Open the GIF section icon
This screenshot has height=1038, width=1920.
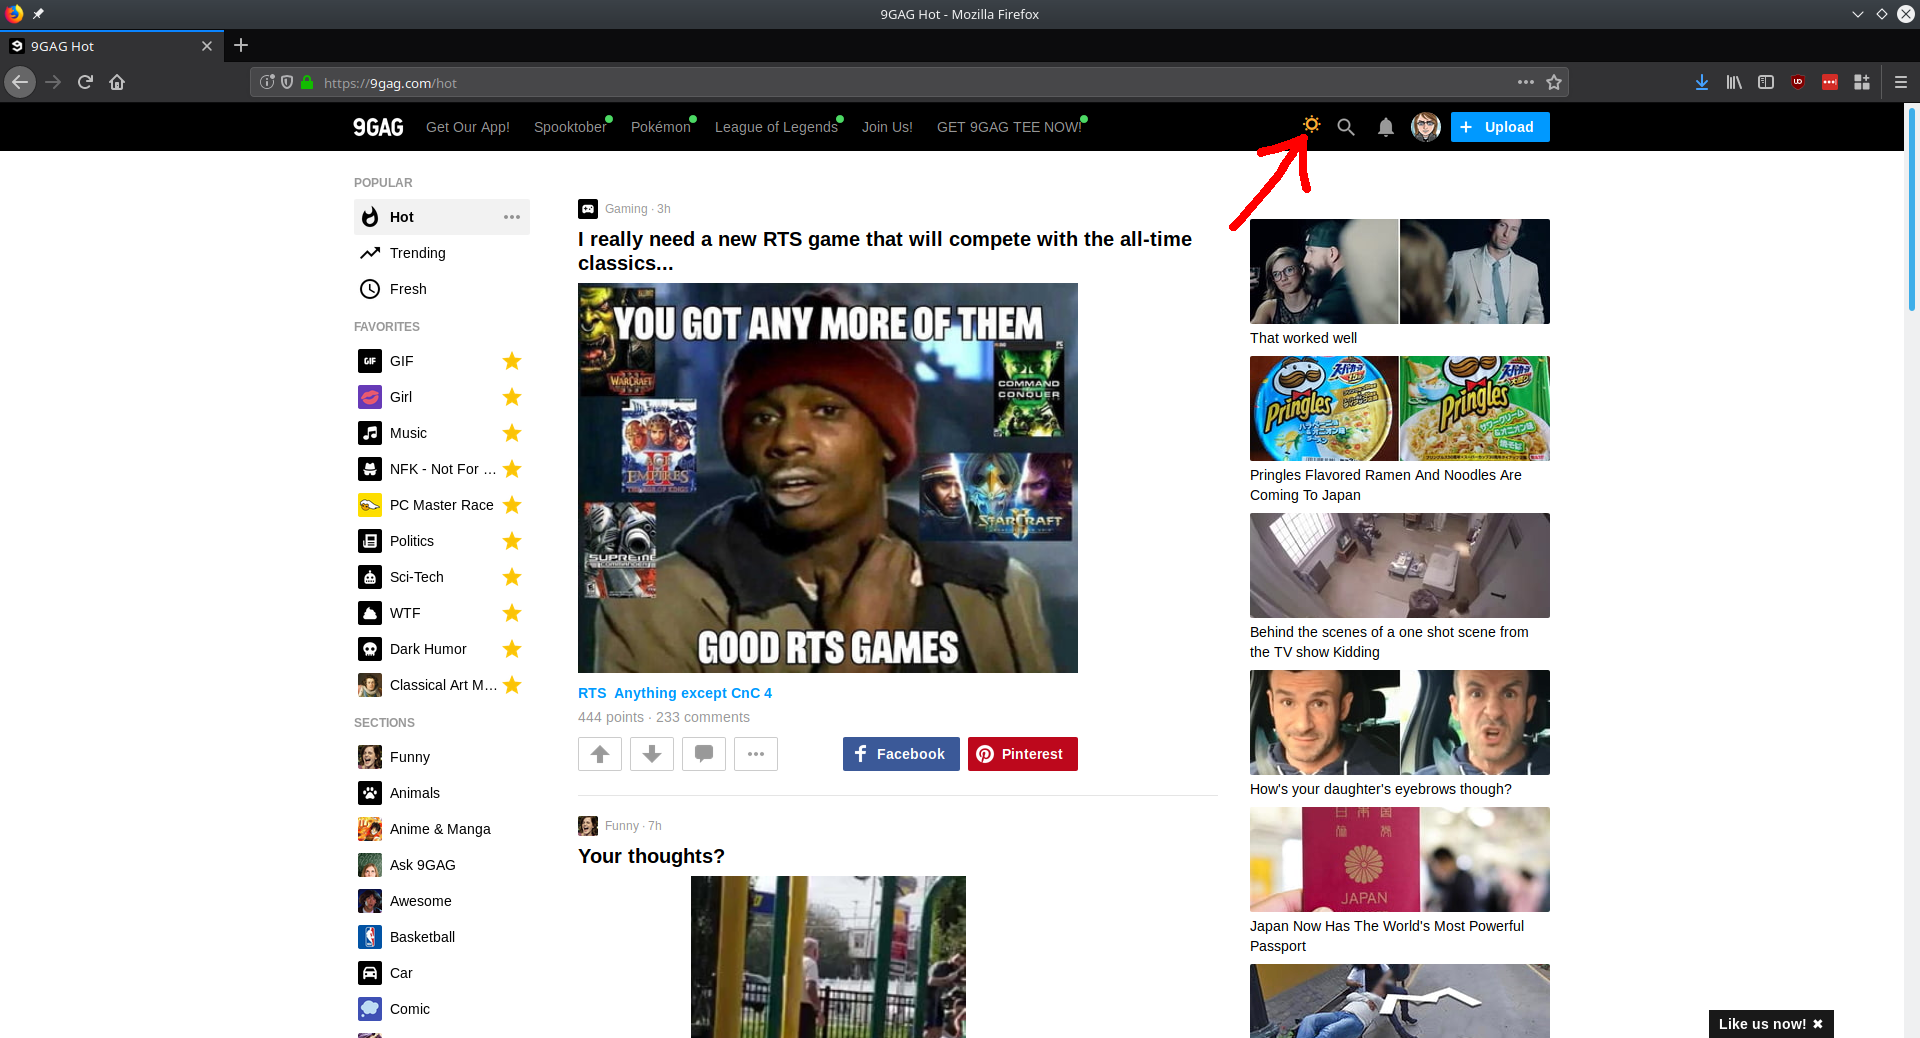click(x=370, y=361)
